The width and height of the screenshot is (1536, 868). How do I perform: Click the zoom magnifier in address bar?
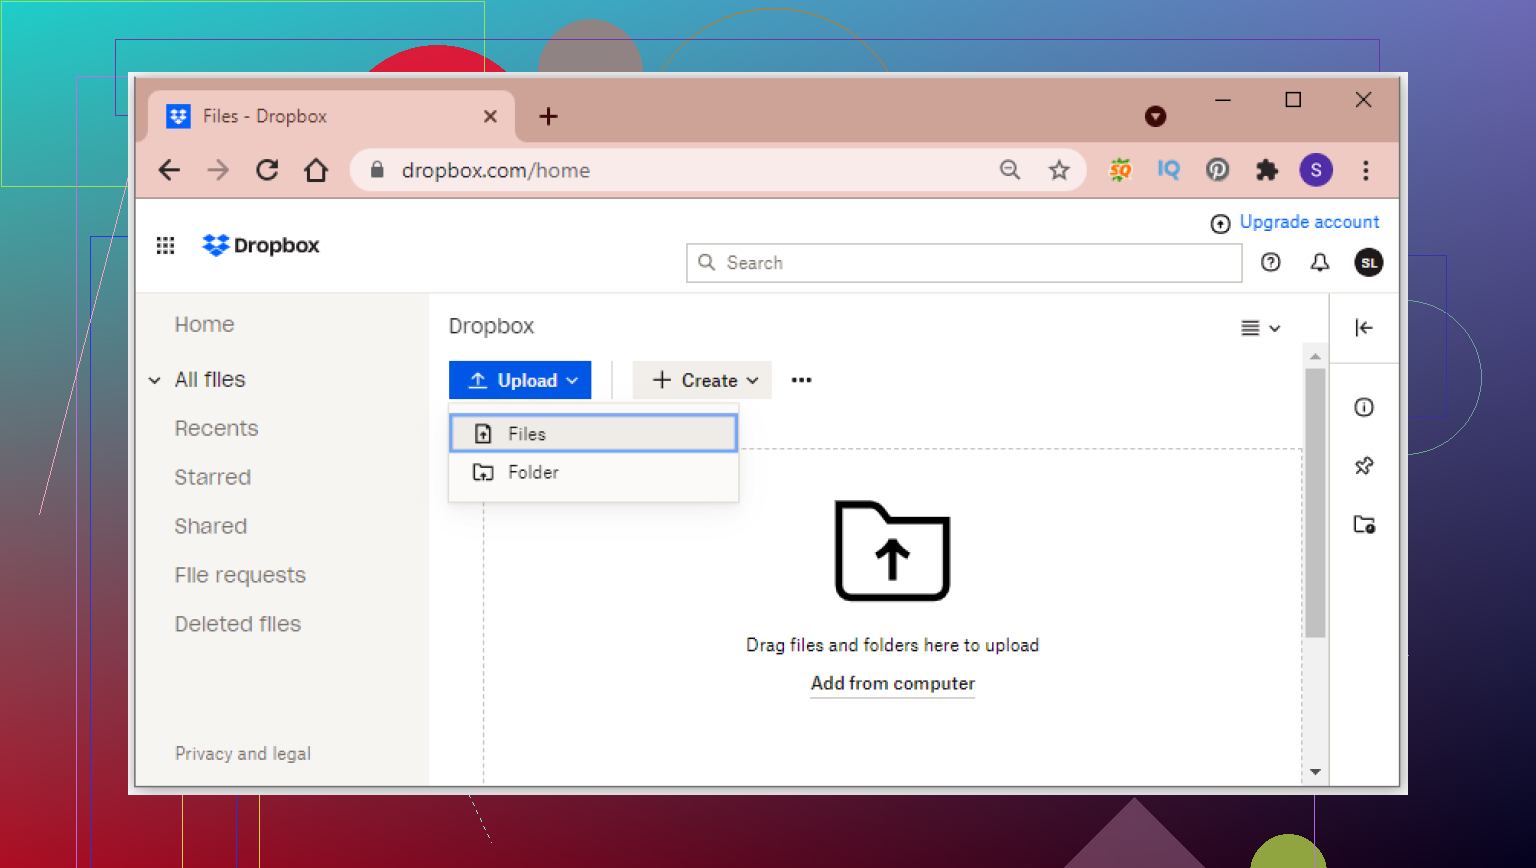point(1010,170)
